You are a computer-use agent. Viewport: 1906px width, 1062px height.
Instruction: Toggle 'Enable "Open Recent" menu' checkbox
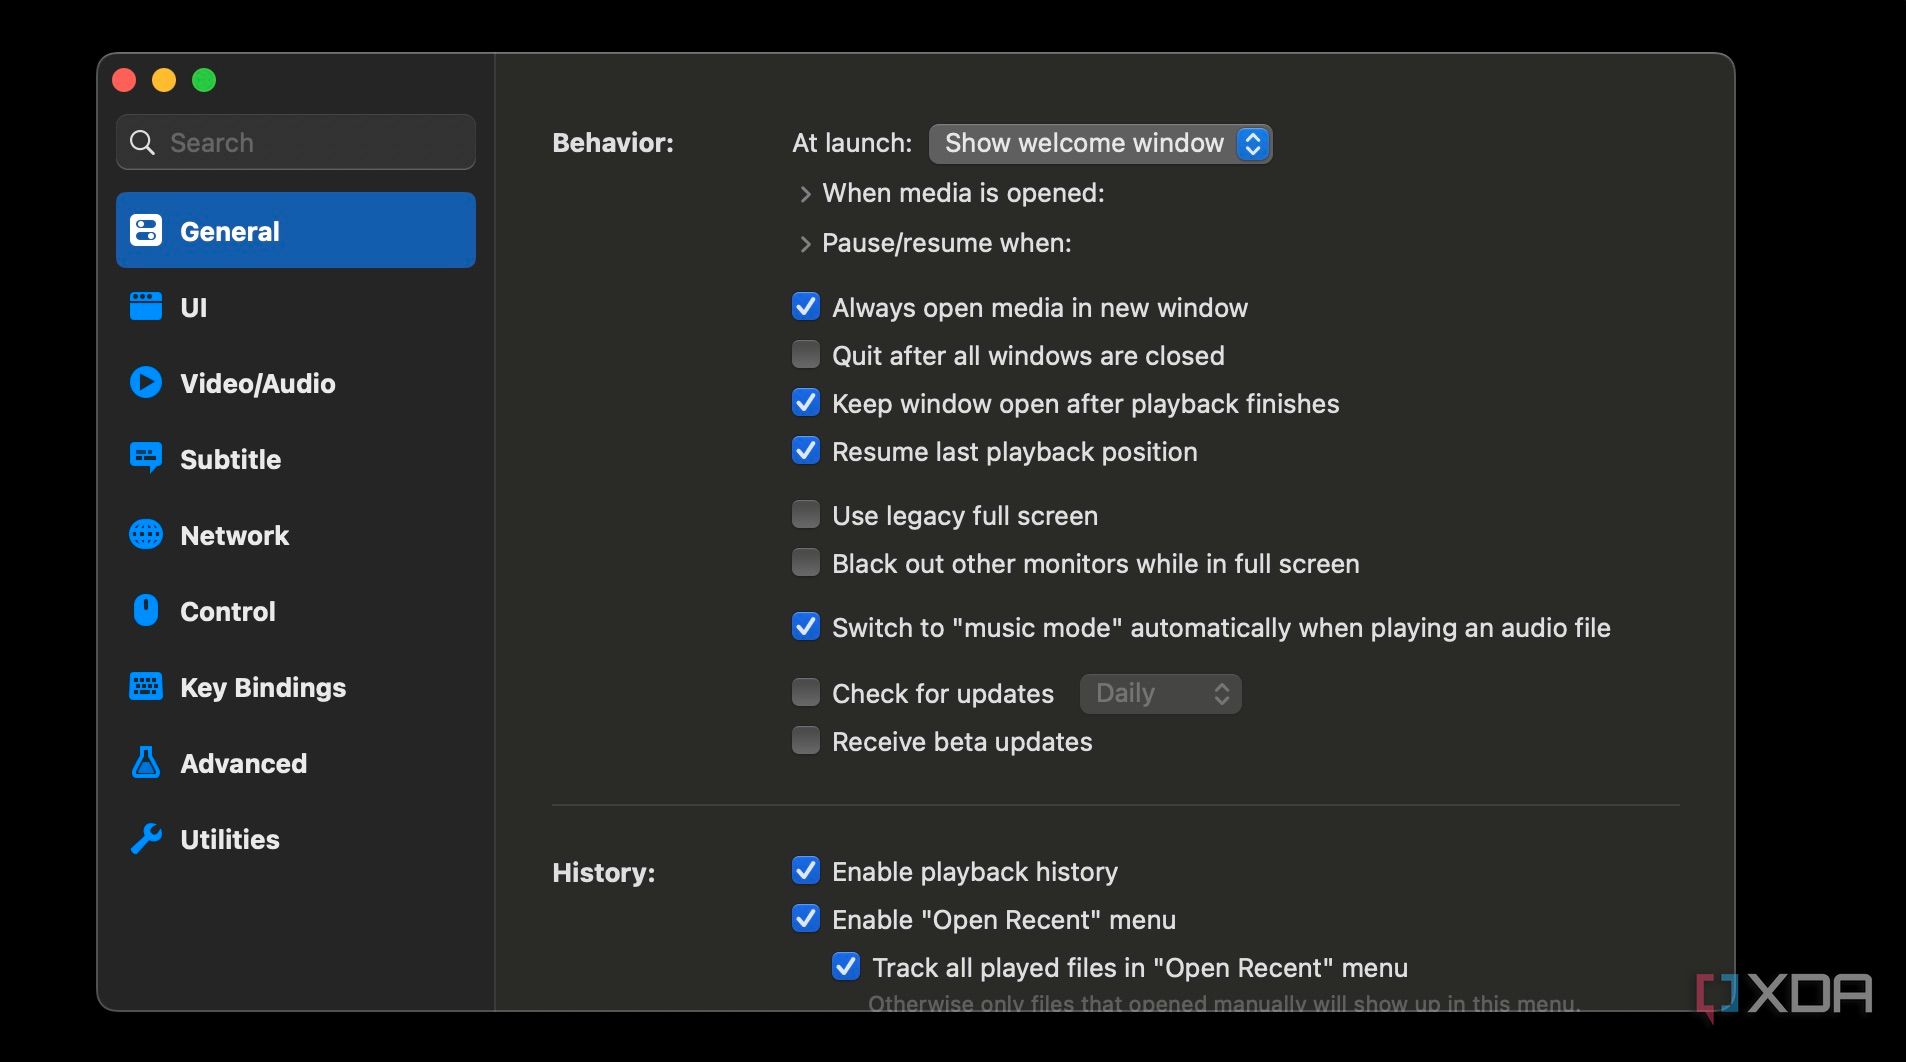tap(806, 918)
